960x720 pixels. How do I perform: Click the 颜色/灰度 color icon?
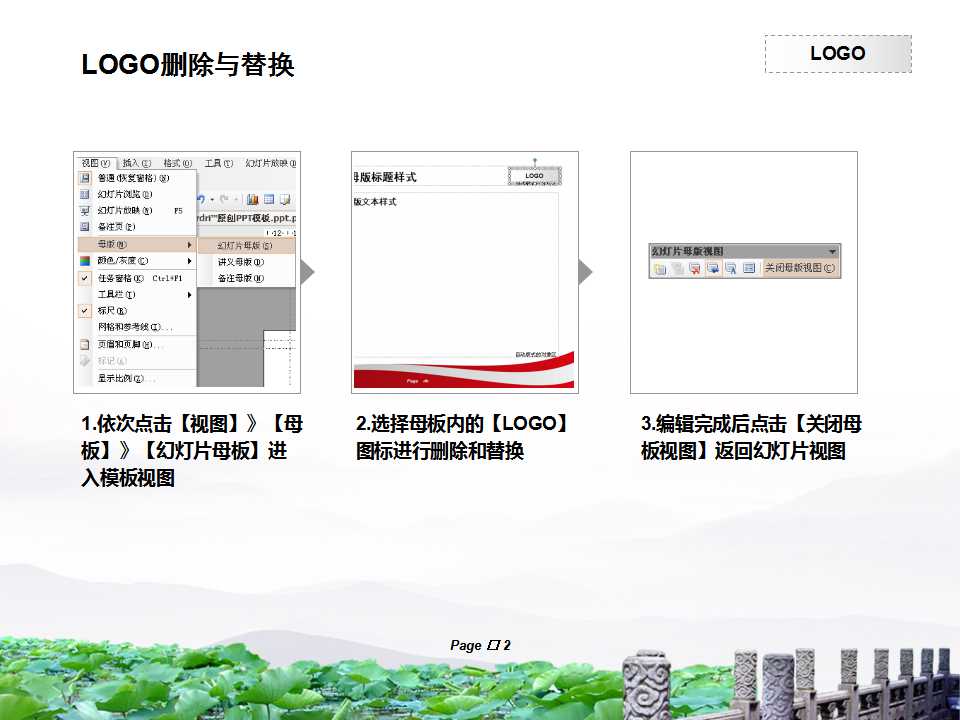point(84,260)
